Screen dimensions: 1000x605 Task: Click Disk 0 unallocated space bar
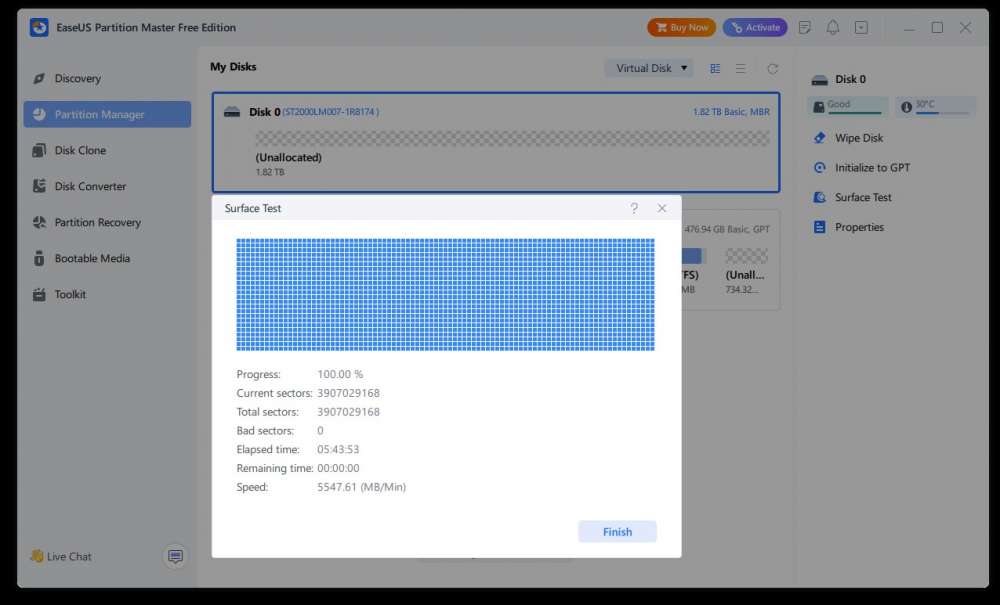[x=513, y=138]
